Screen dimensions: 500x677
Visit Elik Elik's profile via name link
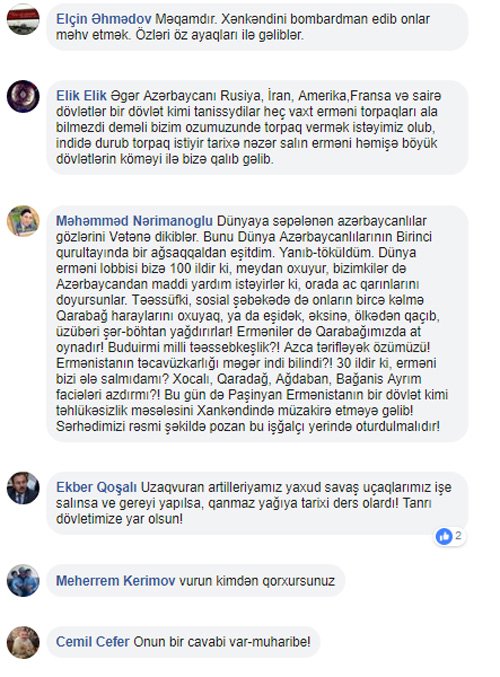pyautogui.click(x=81, y=95)
